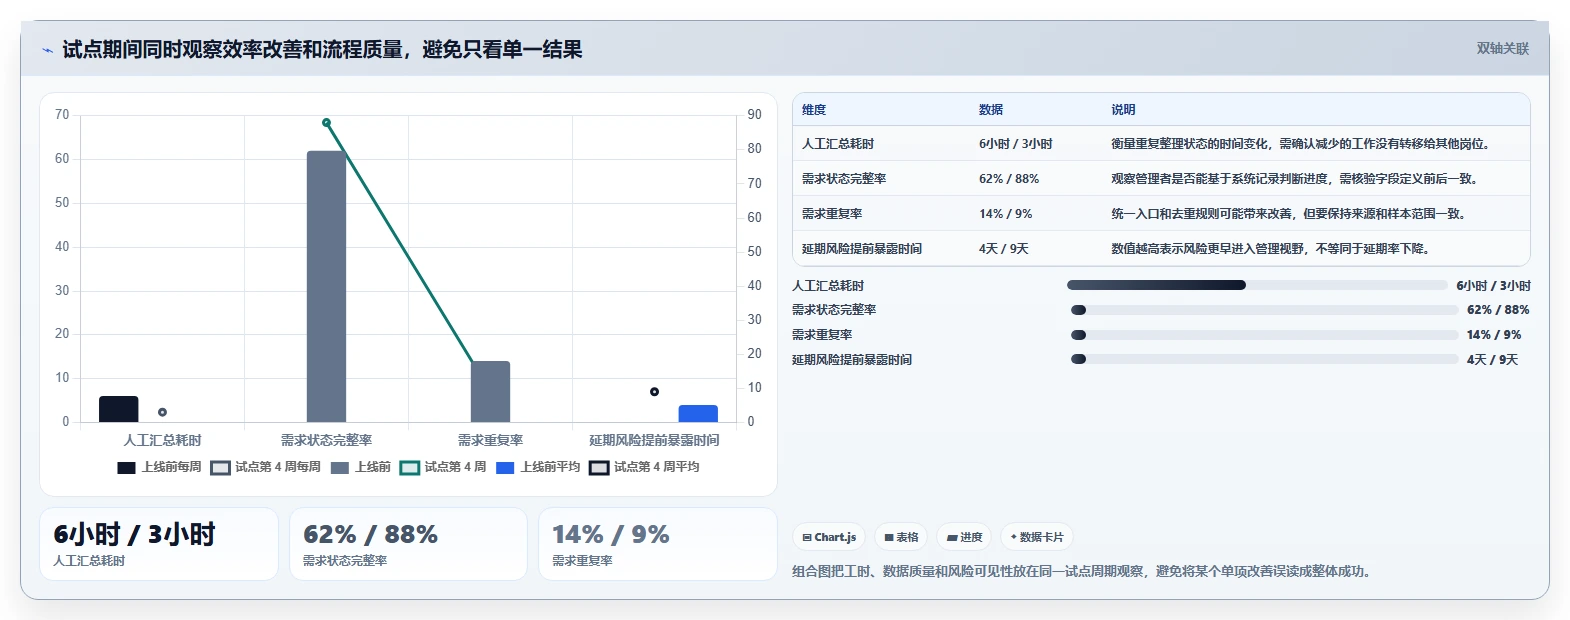
Task: Select the 延期风险提前暴露时间 table row name
Action: click(862, 249)
